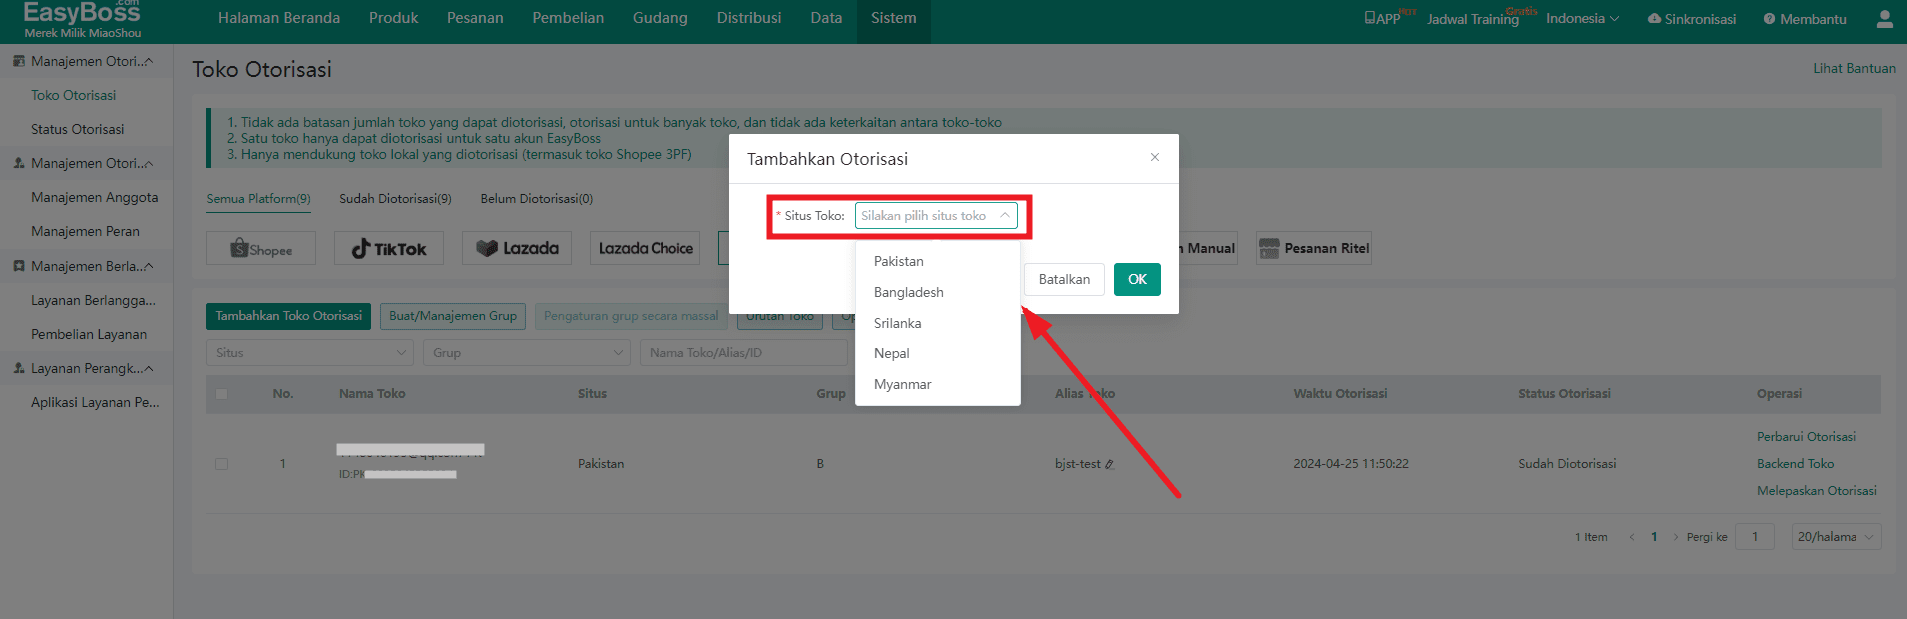Open the Situs filter dropdown
Screen dimensions: 1907x619
pyautogui.click(x=310, y=353)
